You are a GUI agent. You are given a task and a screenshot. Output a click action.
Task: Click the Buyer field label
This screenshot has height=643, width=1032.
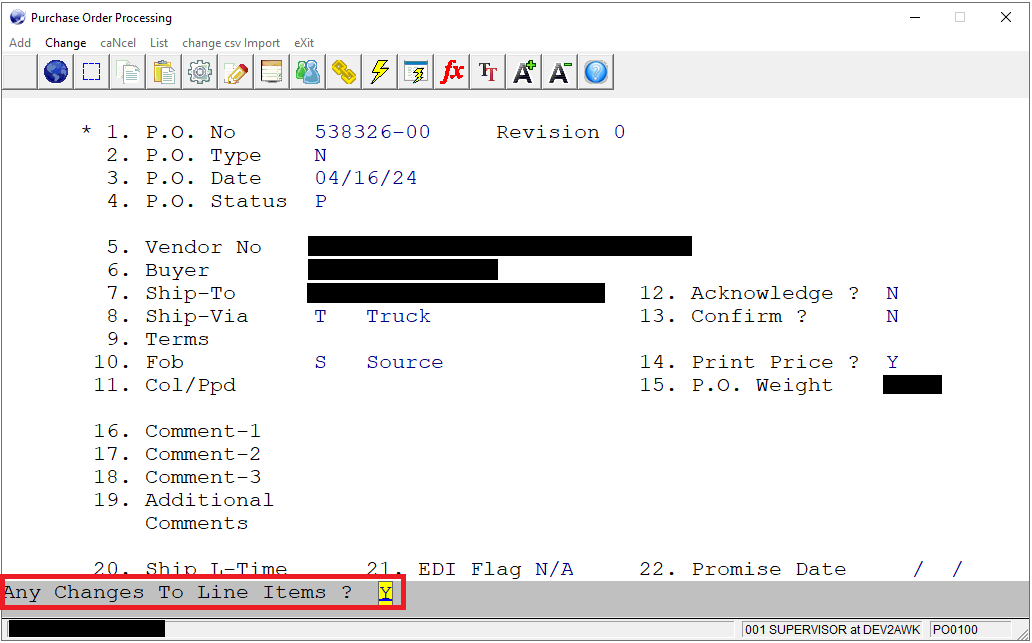[177, 270]
